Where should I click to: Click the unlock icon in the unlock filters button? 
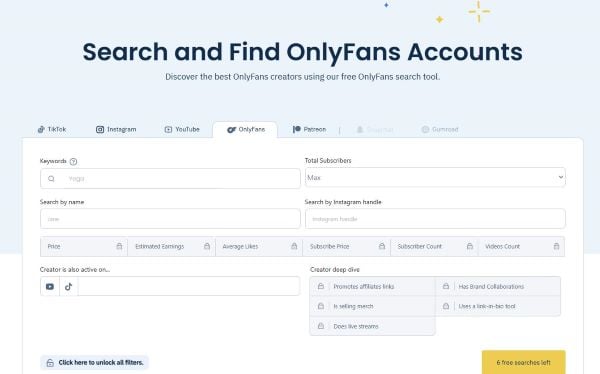coord(50,363)
